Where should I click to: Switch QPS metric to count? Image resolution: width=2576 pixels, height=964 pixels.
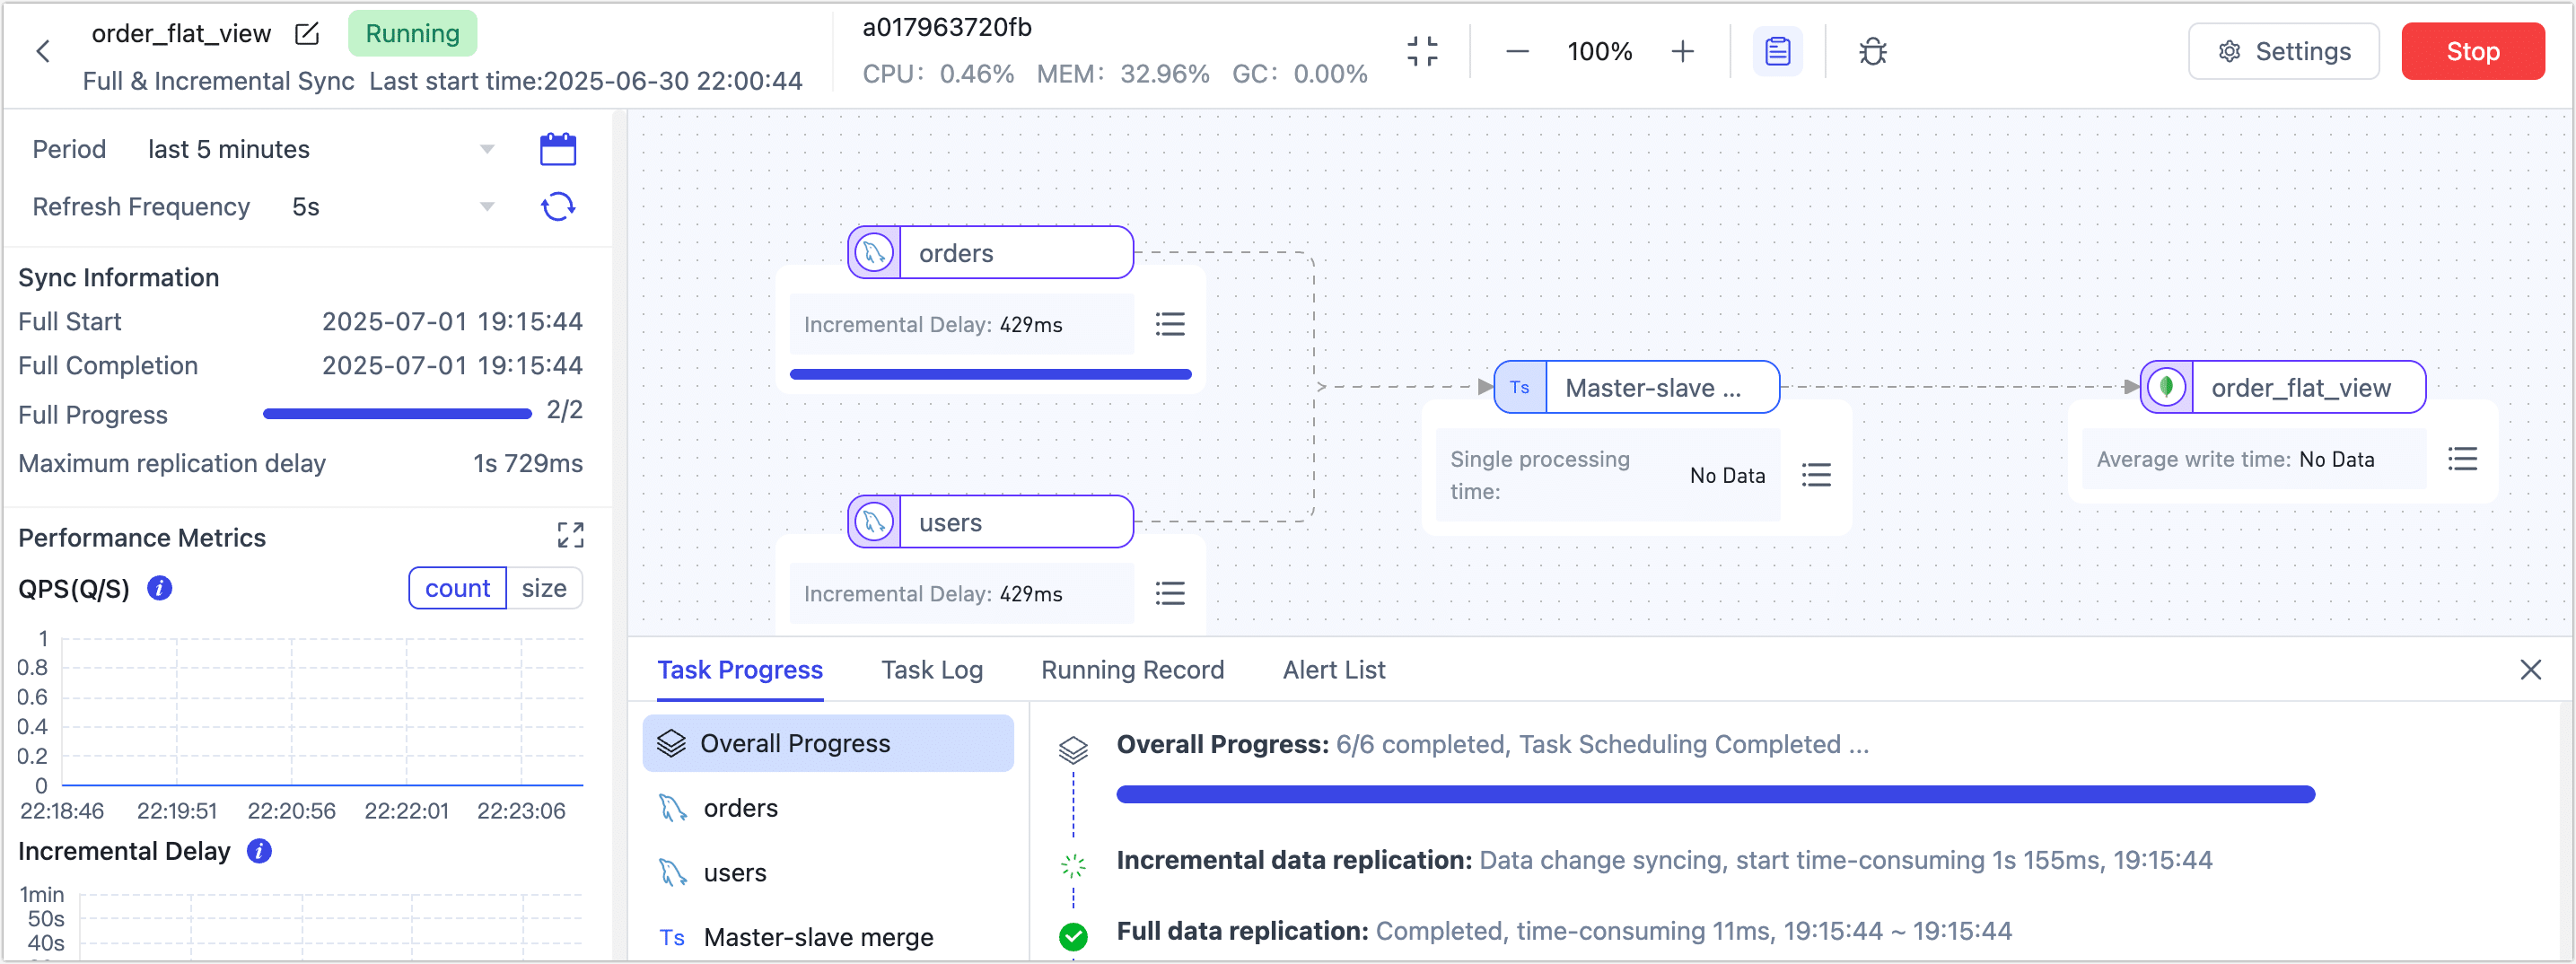point(457,588)
